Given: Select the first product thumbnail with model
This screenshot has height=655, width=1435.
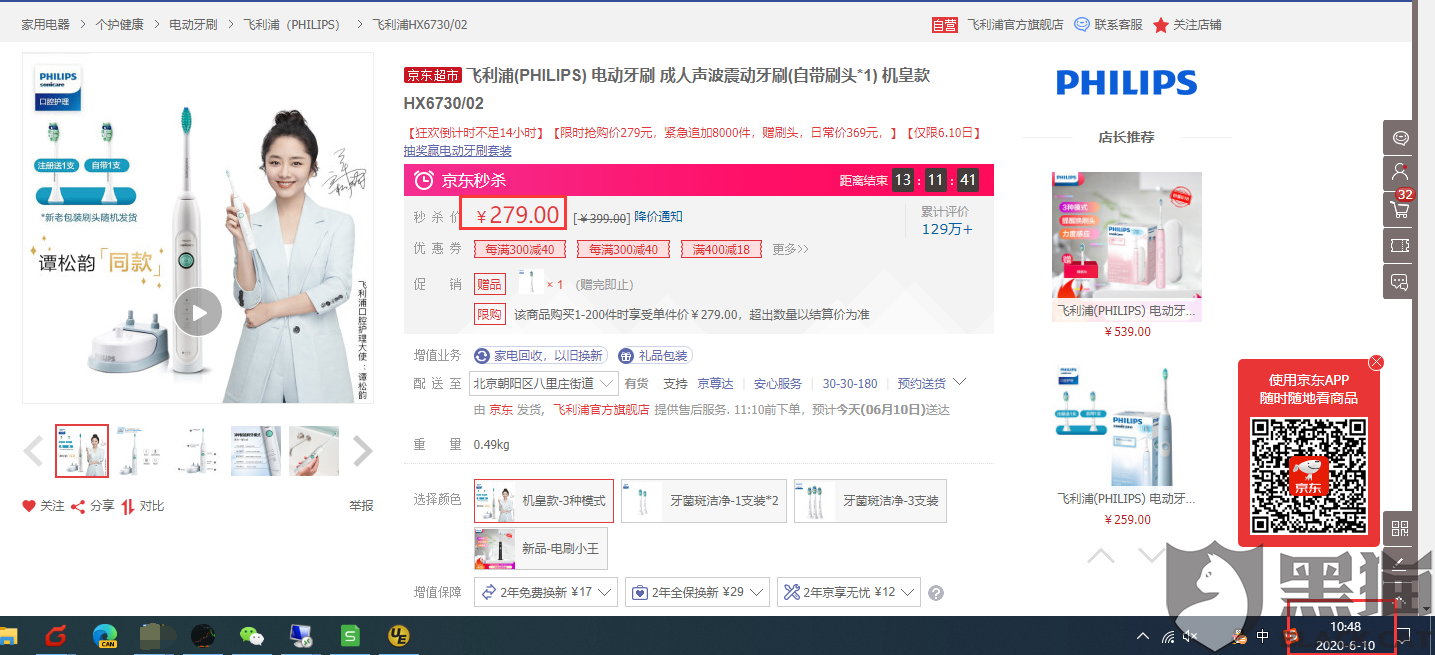Looking at the screenshot, I should [x=82, y=451].
